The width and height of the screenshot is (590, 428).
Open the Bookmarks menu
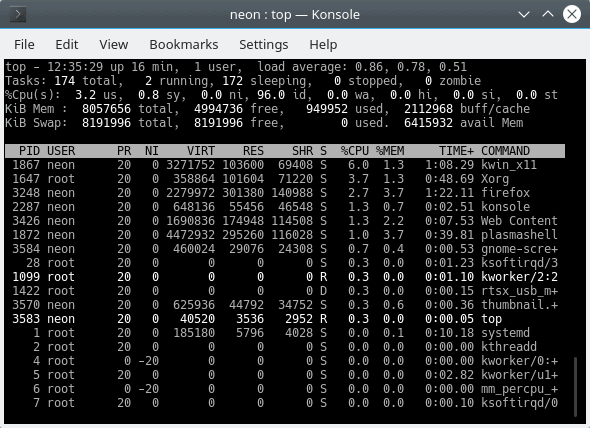click(184, 45)
